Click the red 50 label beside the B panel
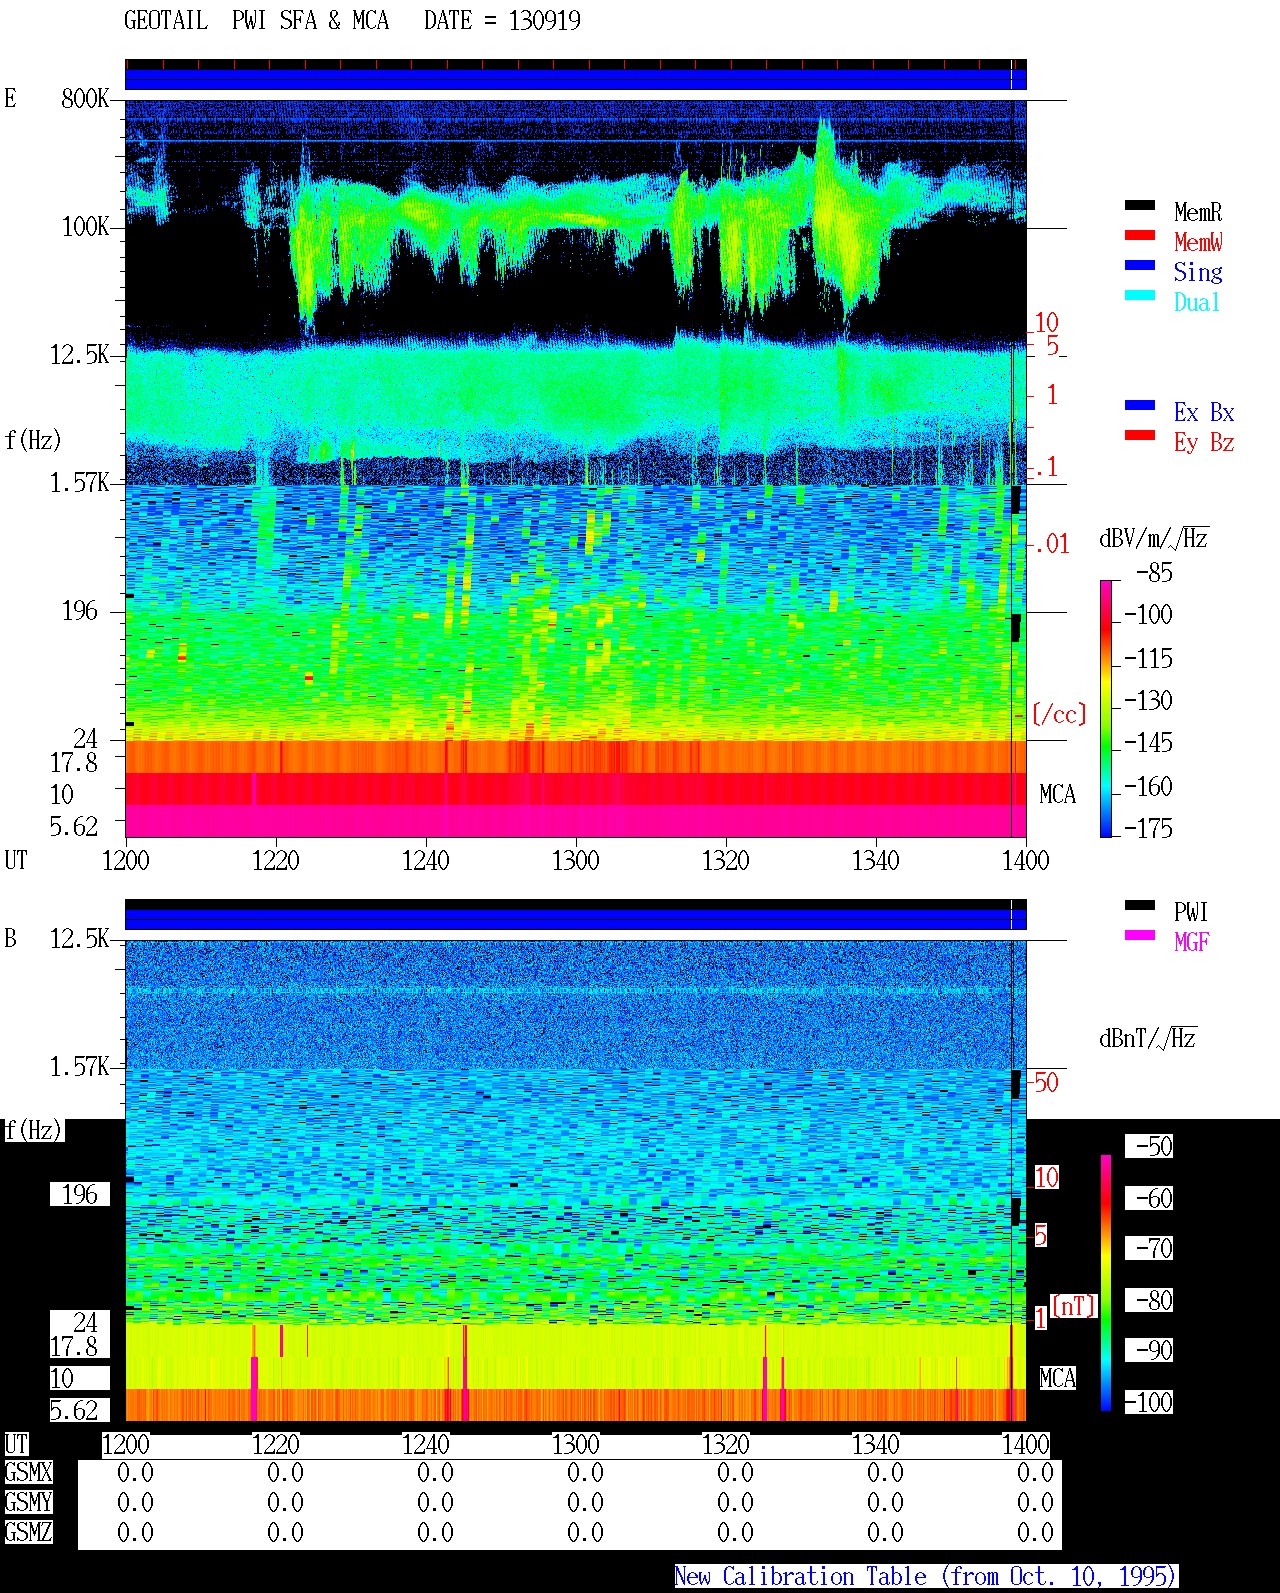 [x=1046, y=1083]
